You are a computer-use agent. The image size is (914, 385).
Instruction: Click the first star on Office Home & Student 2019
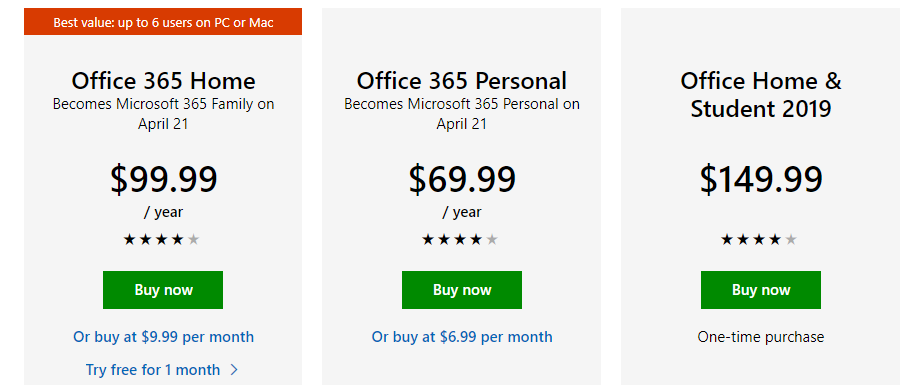coord(727,239)
